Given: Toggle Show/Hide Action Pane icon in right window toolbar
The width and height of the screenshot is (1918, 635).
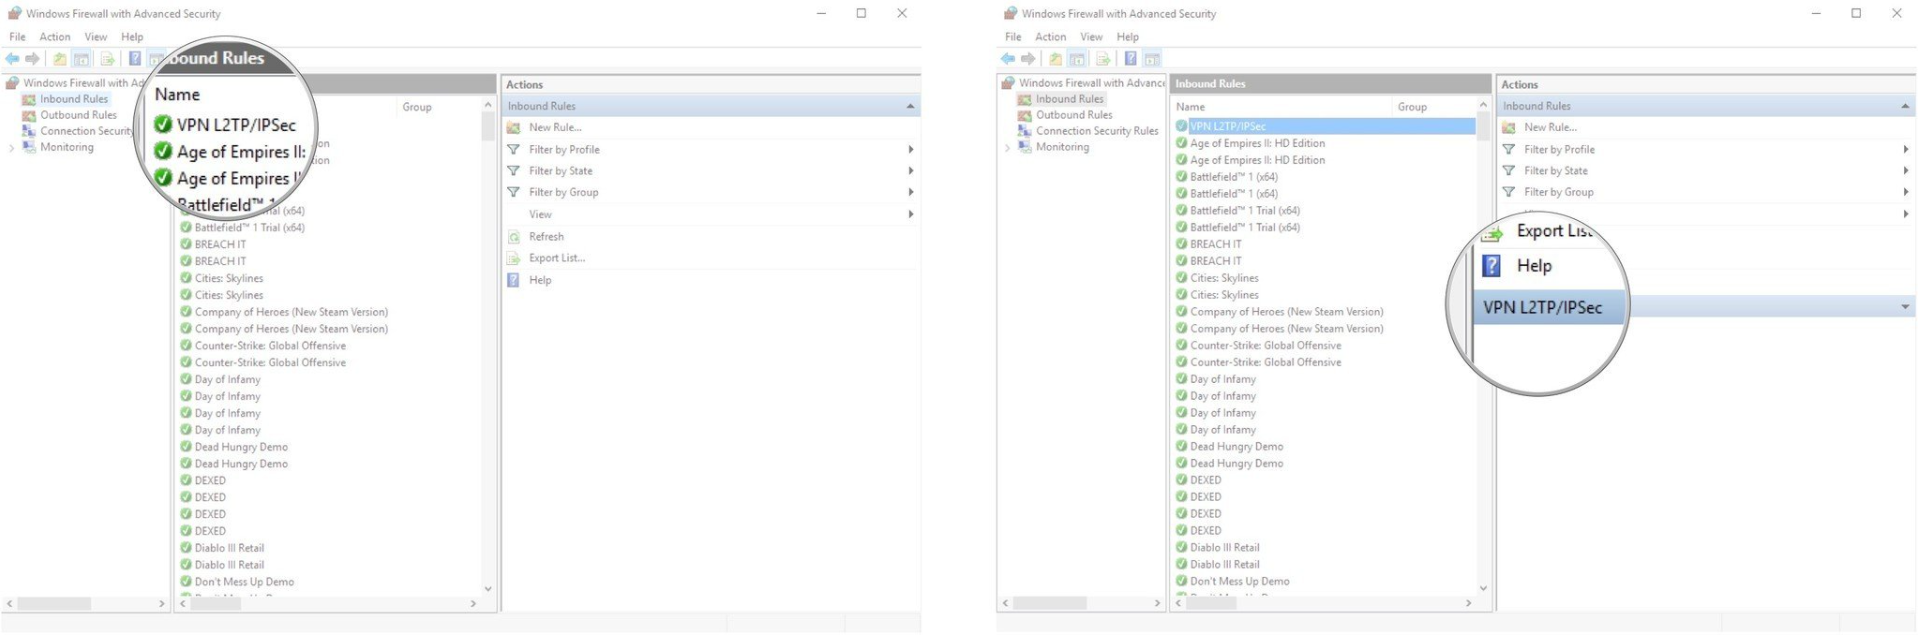Looking at the screenshot, I should (1152, 59).
